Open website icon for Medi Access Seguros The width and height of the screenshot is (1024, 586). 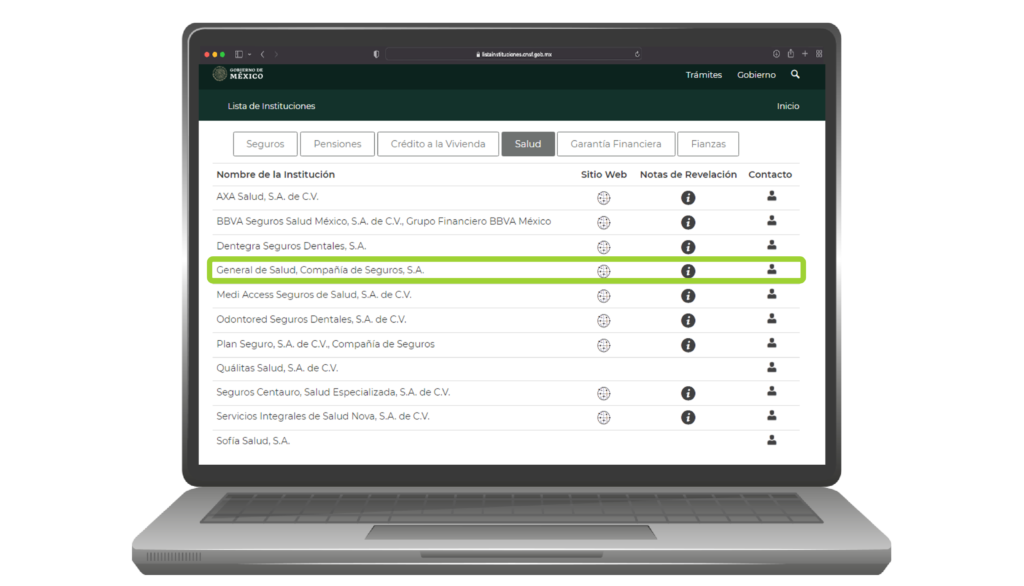click(x=603, y=296)
